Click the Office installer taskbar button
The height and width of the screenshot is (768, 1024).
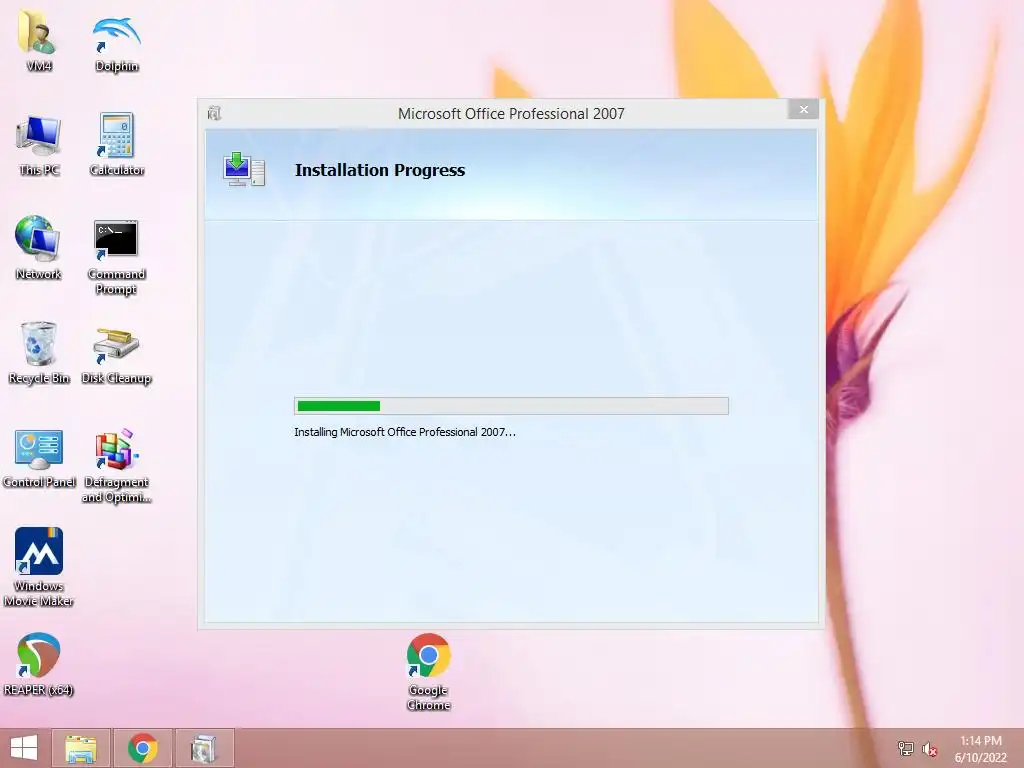[x=204, y=748]
